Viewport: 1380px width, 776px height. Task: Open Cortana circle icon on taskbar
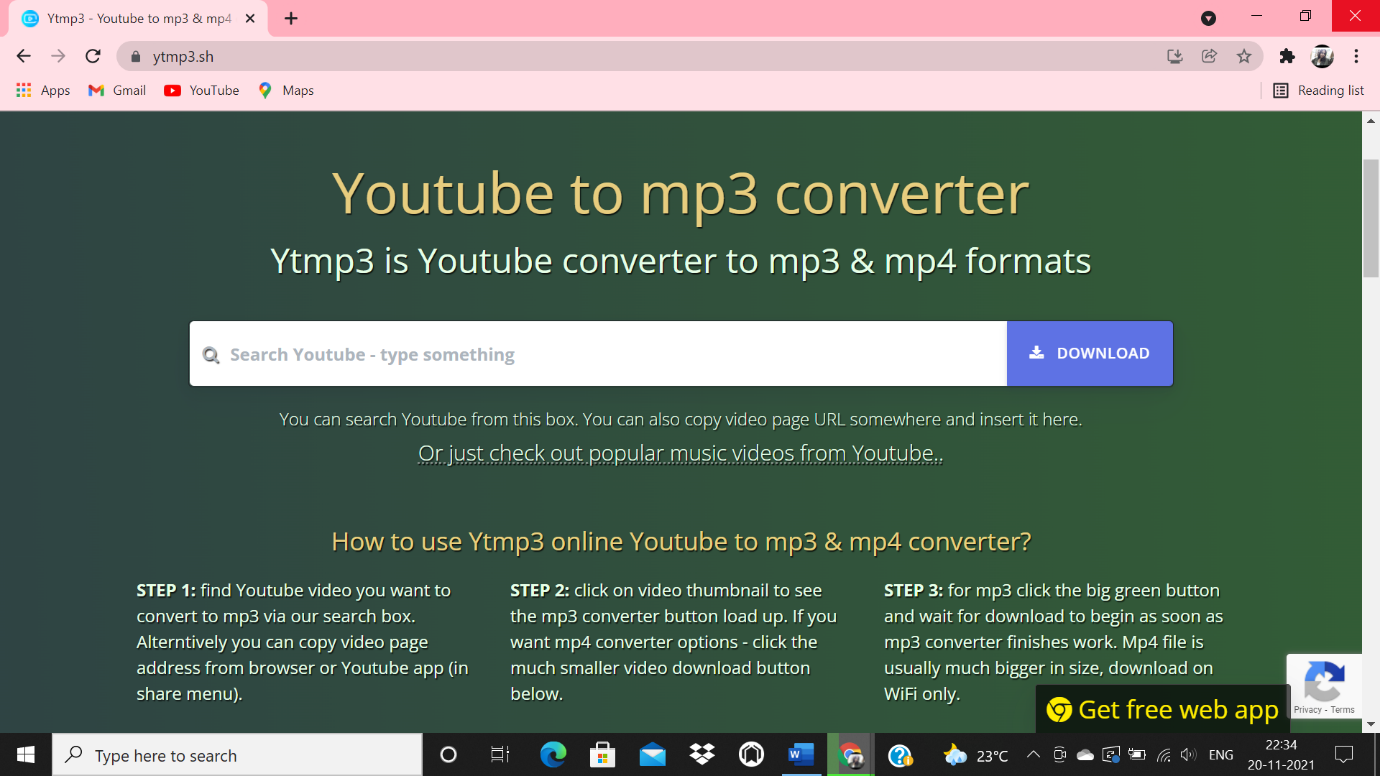448,755
